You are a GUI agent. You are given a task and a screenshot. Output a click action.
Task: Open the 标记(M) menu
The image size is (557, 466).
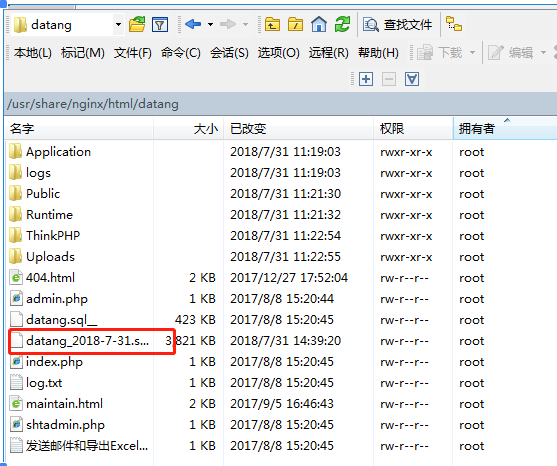pyautogui.click(x=83, y=53)
